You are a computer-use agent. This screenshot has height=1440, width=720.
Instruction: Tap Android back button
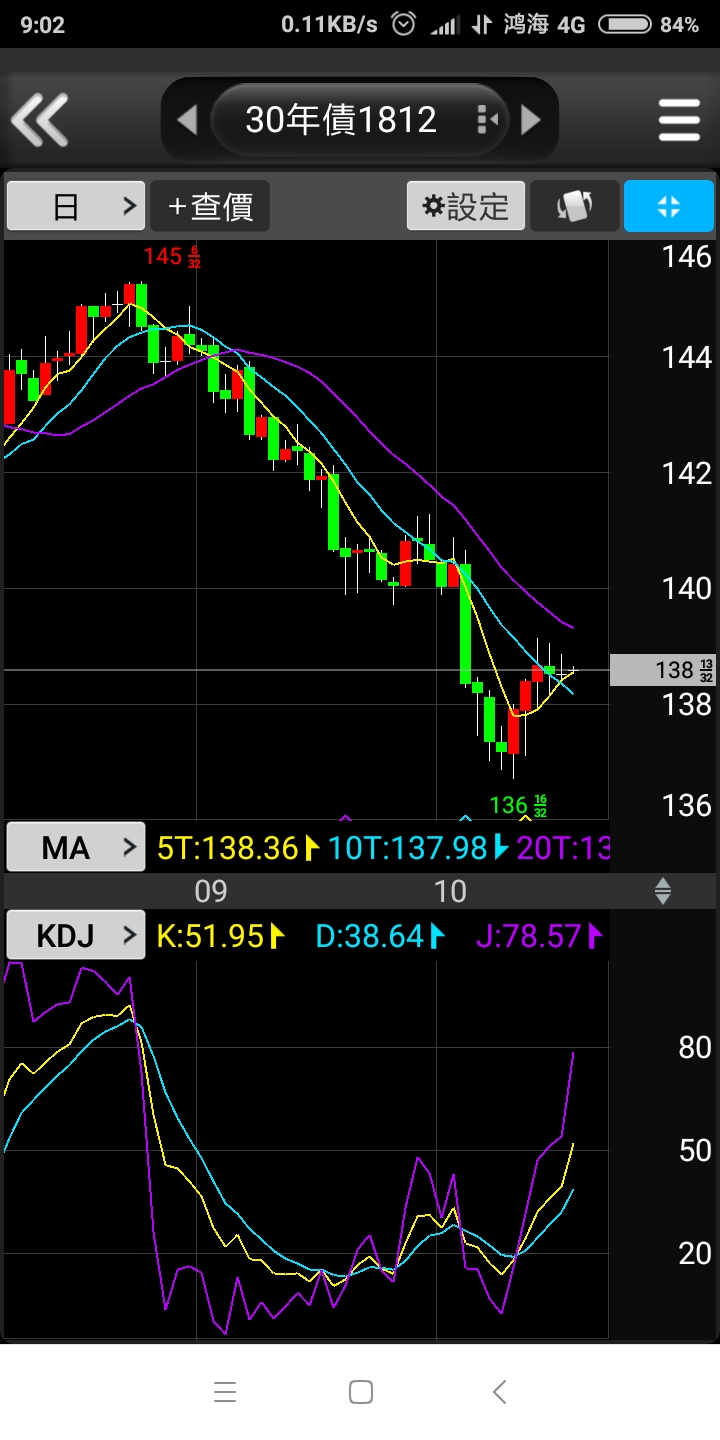click(x=500, y=1392)
